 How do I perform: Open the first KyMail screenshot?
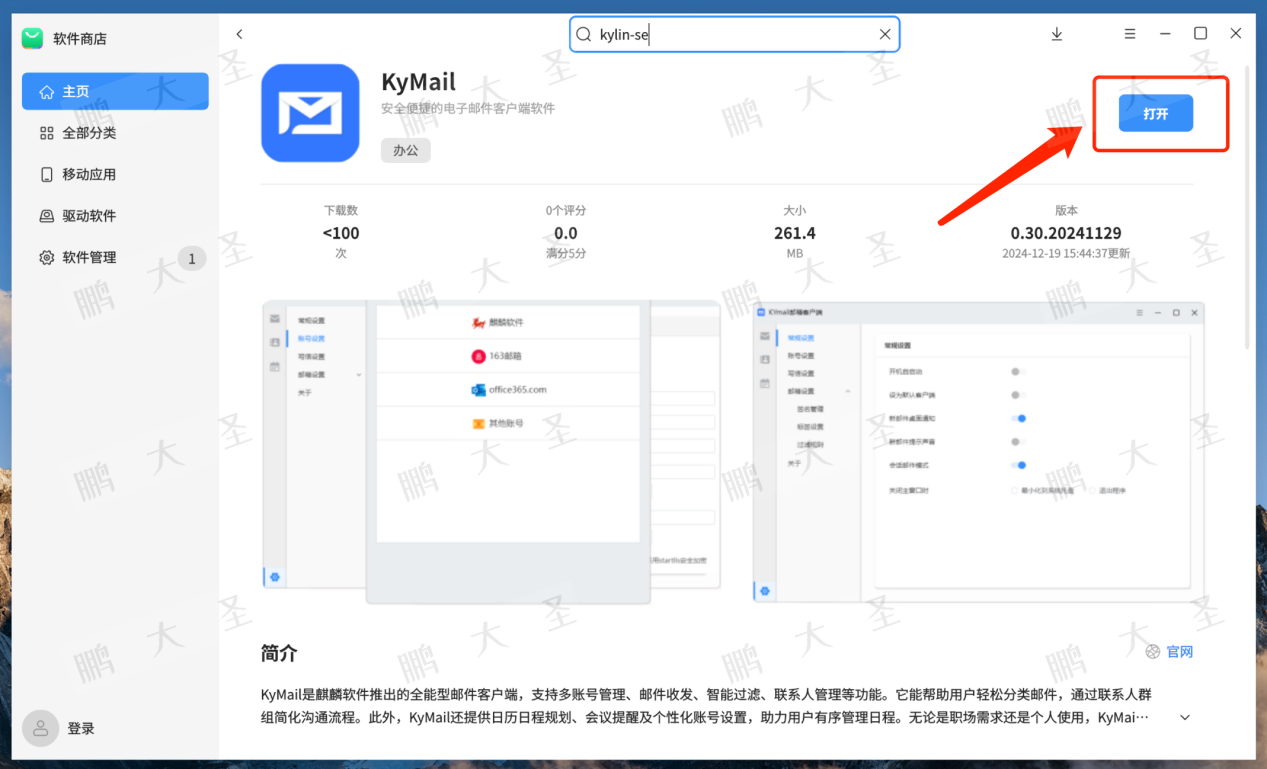click(491, 452)
